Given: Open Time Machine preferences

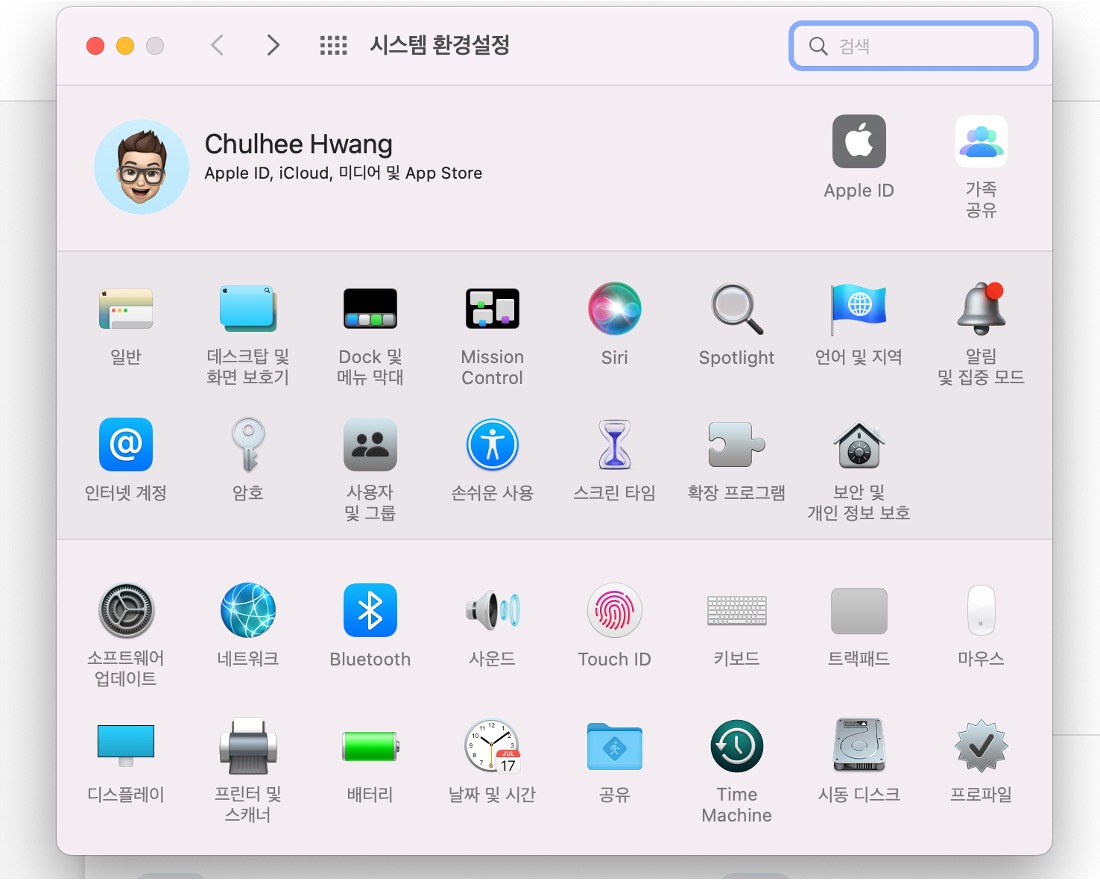Looking at the screenshot, I should pyautogui.click(x=736, y=746).
